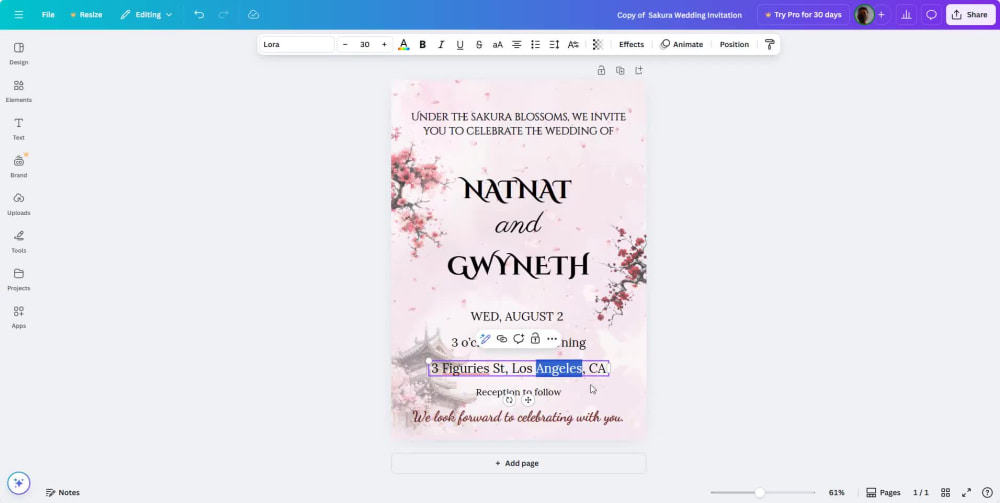Viewport: 1000px width, 503px height.
Task: Open the help question mark icon
Action: tap(987, 492)
